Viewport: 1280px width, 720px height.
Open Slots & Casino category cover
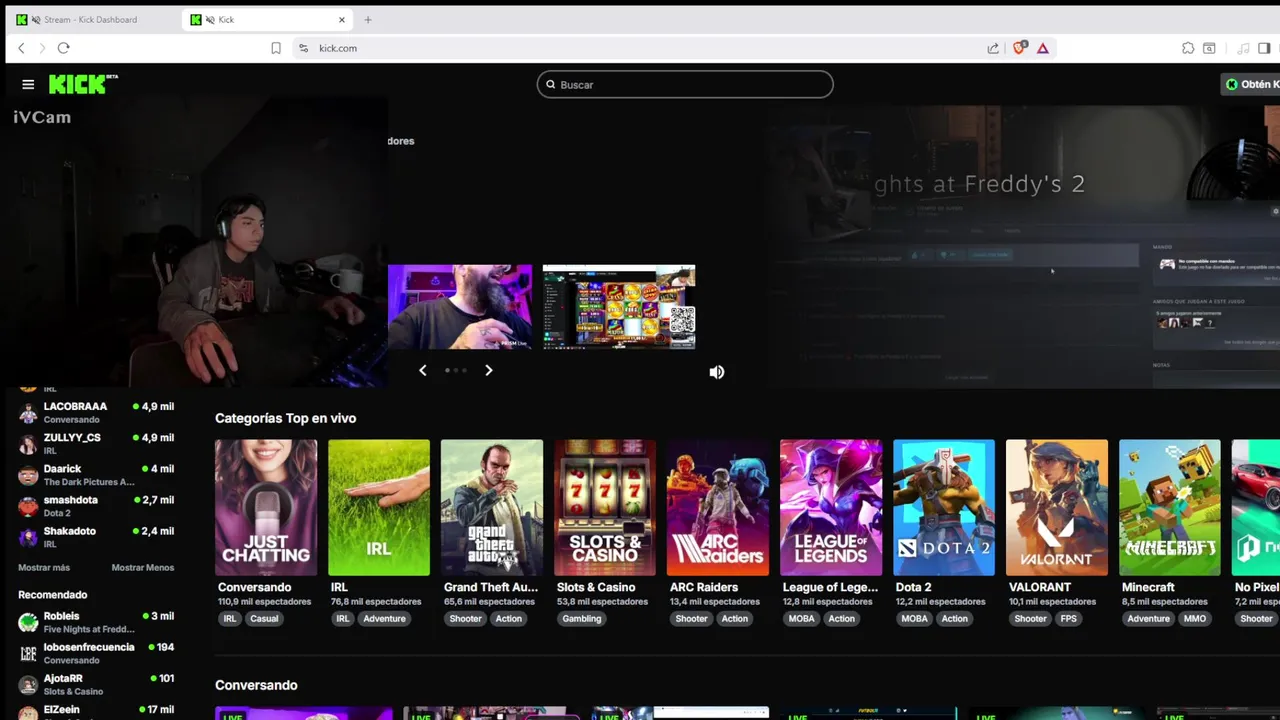(x=605, y=508)
